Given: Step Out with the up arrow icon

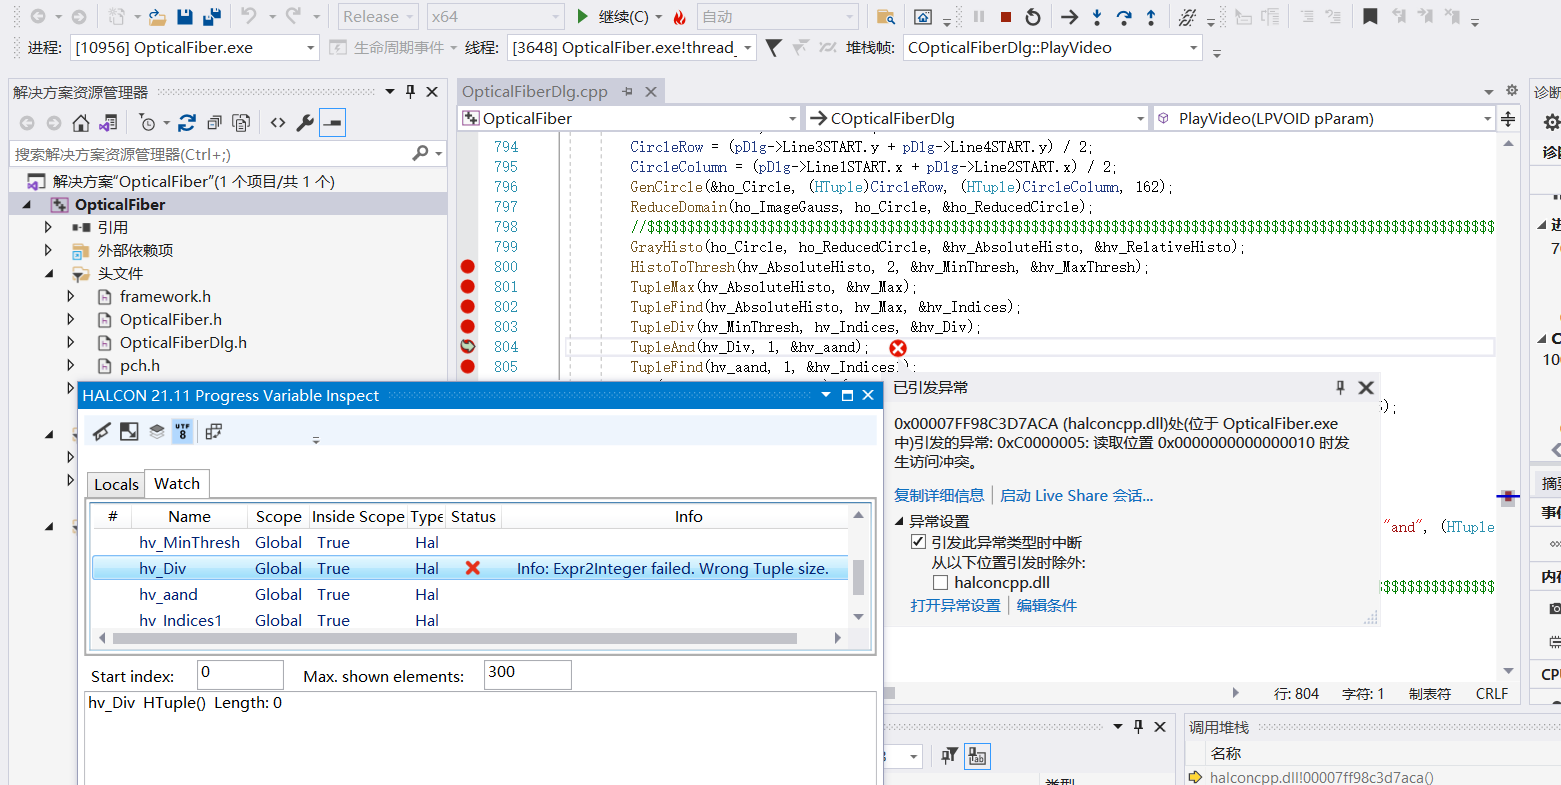Looking at the screenshot, I should click(1151, 17).
